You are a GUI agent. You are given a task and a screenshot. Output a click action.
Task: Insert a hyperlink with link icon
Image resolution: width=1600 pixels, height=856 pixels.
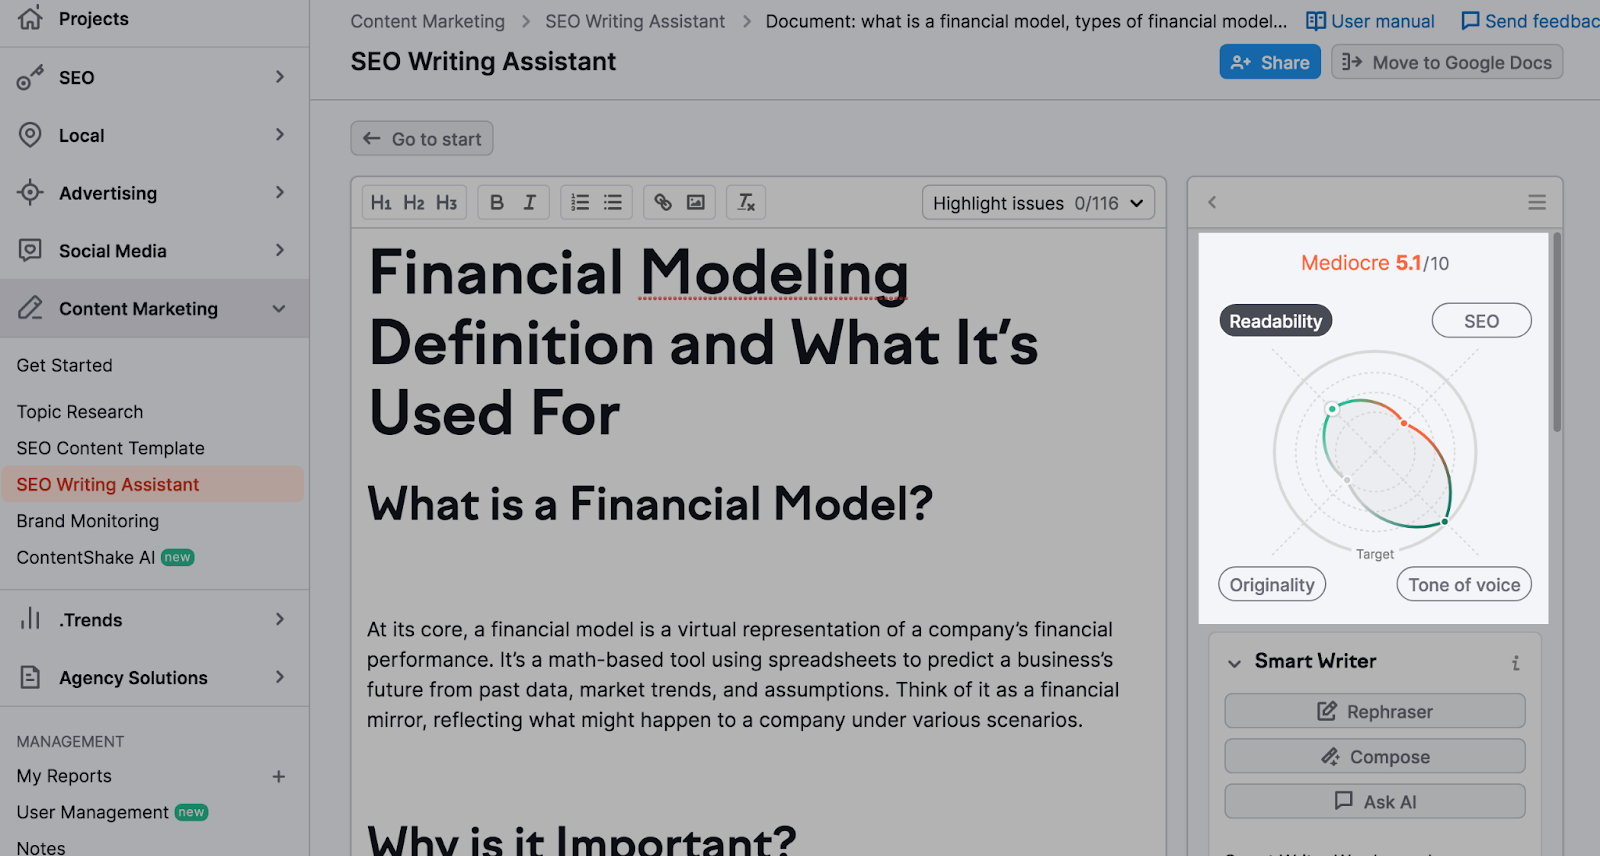point(663,203)
